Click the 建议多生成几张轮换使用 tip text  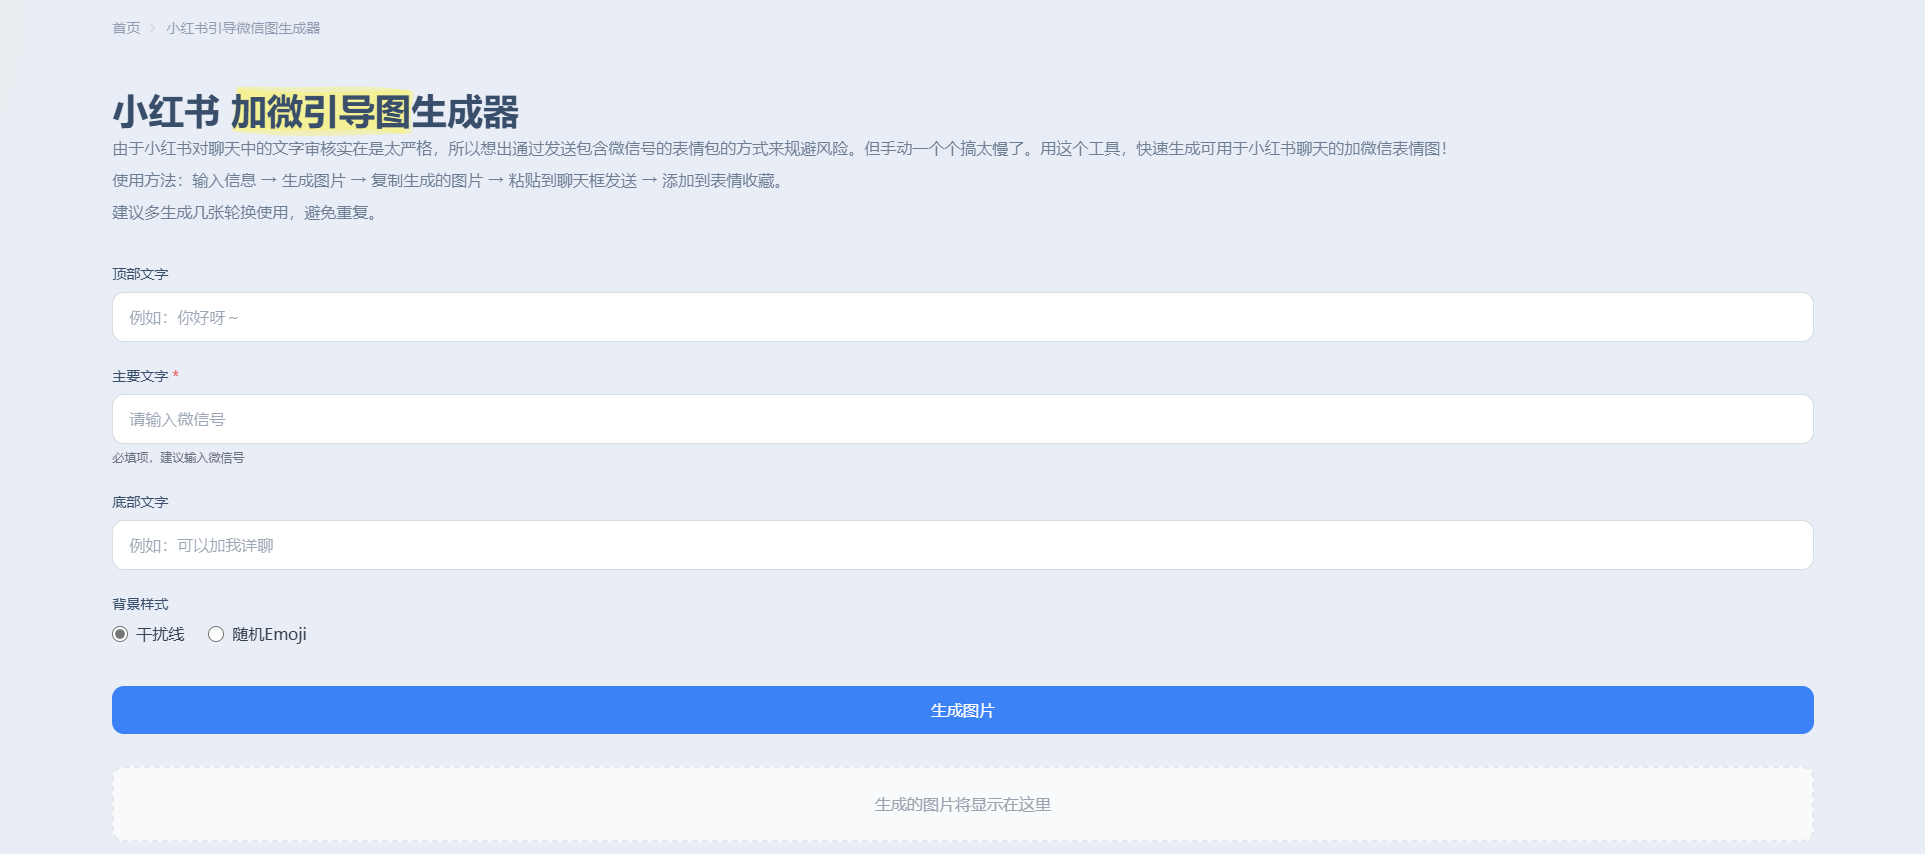click(x=247, y=213)
